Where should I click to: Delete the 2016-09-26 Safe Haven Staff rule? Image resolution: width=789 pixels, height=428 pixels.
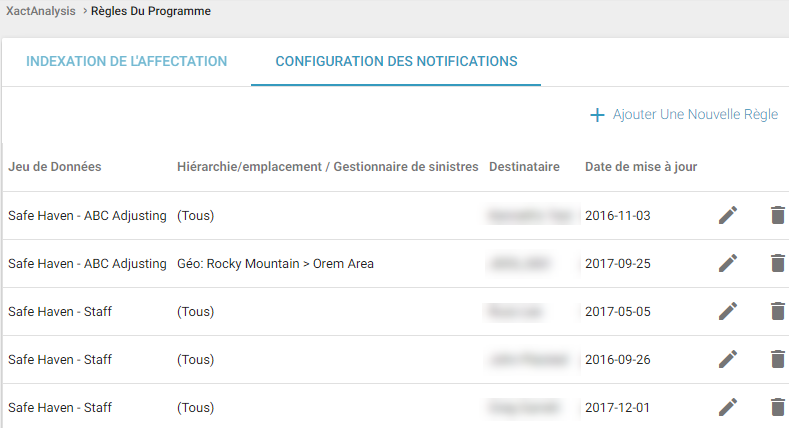coord(777,359)
